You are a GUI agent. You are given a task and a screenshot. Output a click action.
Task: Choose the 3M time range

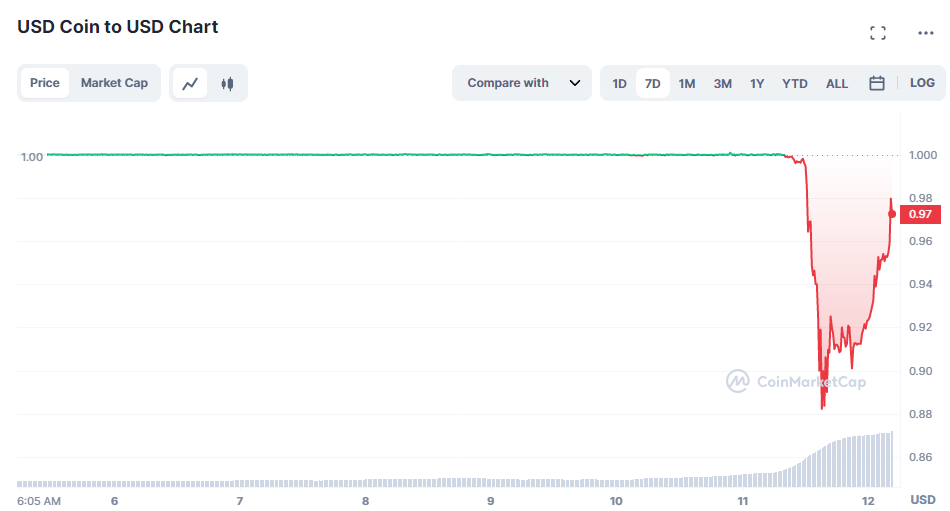[722, 83]
